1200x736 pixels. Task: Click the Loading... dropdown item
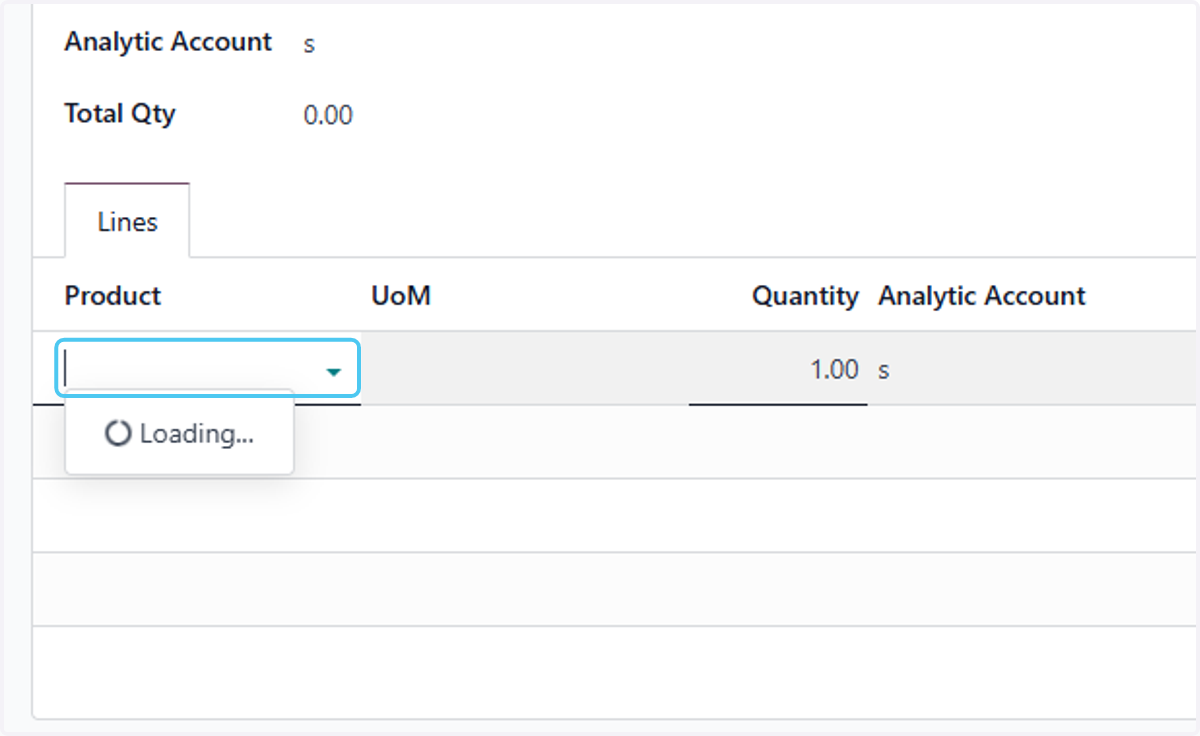click(180, 434)
